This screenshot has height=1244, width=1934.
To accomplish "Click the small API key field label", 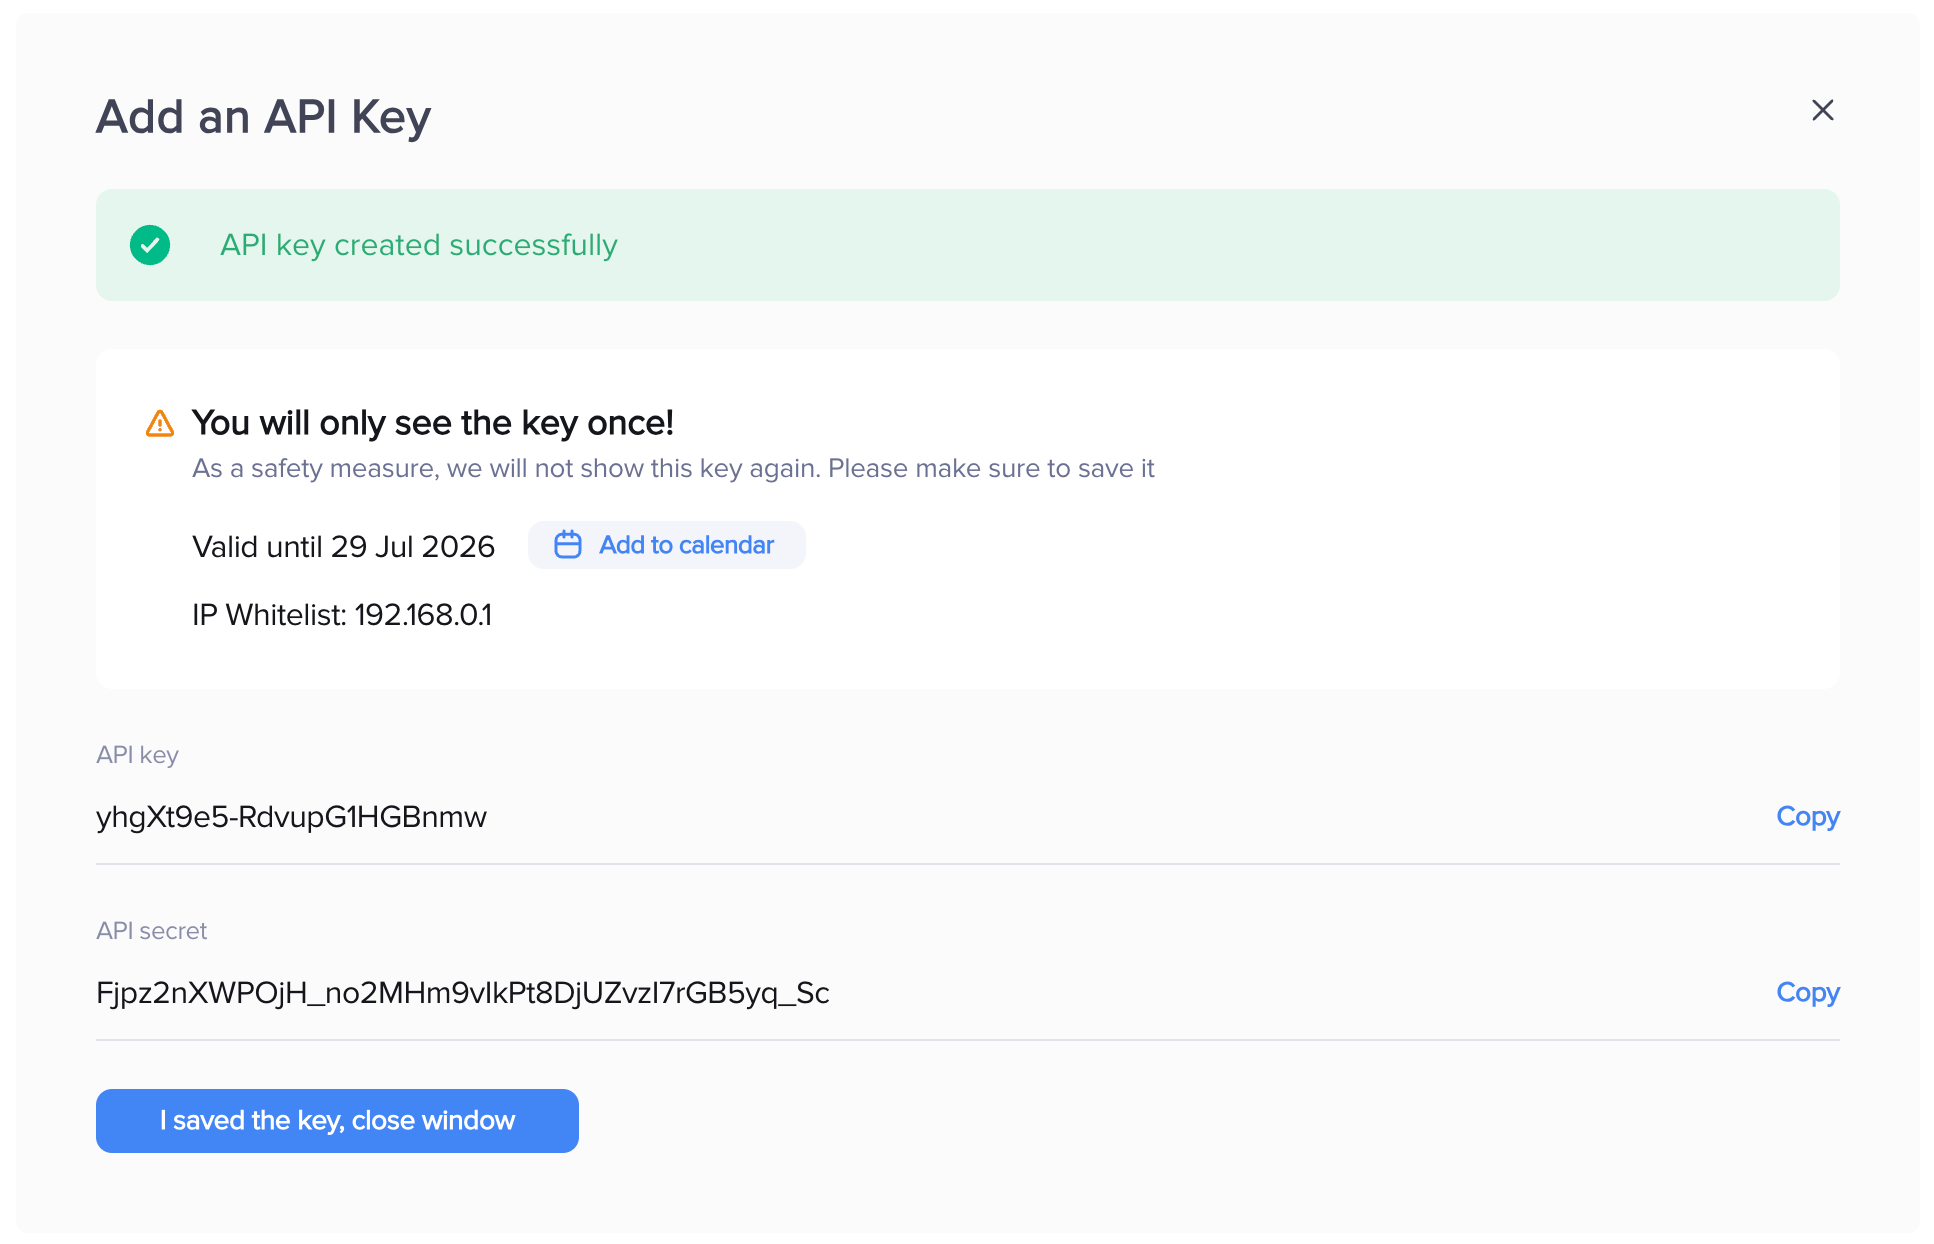I will click(x=137, y=755).
